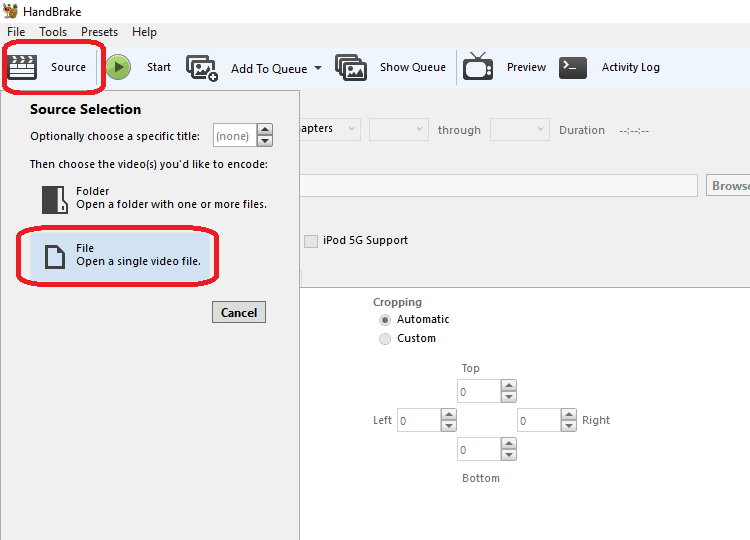The image size is (750, 540).
Task: Increase the Top crop value
Action: coord(508,386)
